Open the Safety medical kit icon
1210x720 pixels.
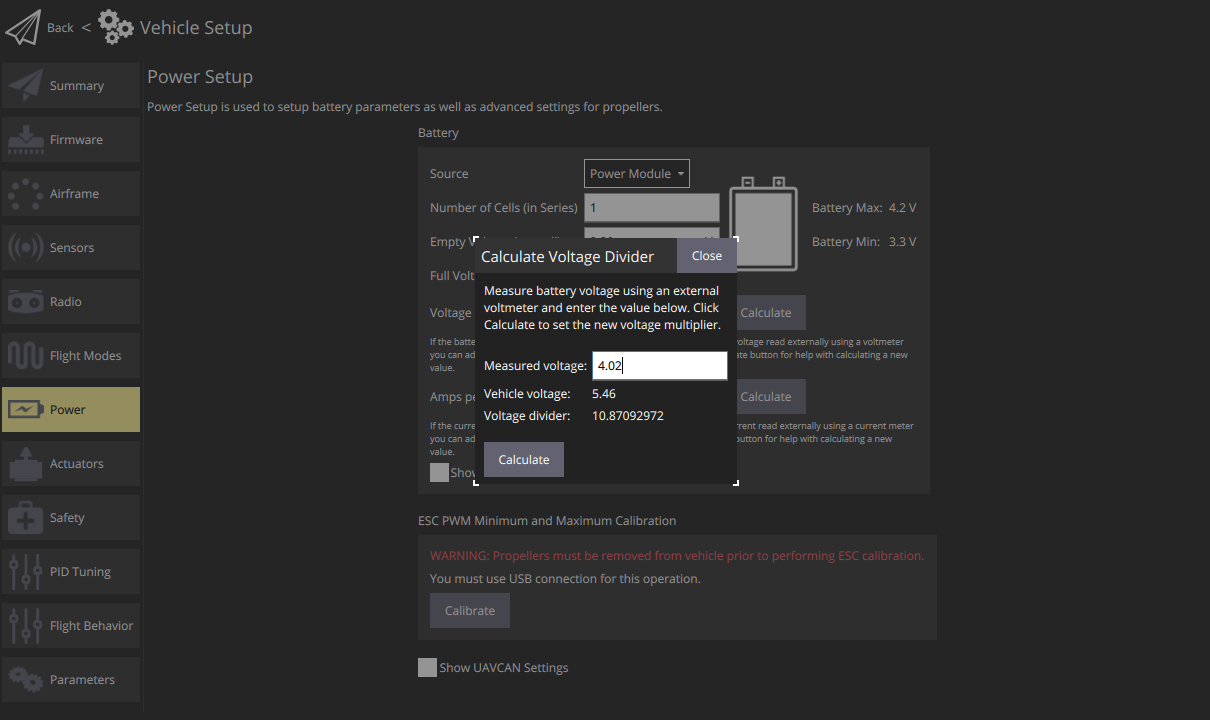coord(25,518)
